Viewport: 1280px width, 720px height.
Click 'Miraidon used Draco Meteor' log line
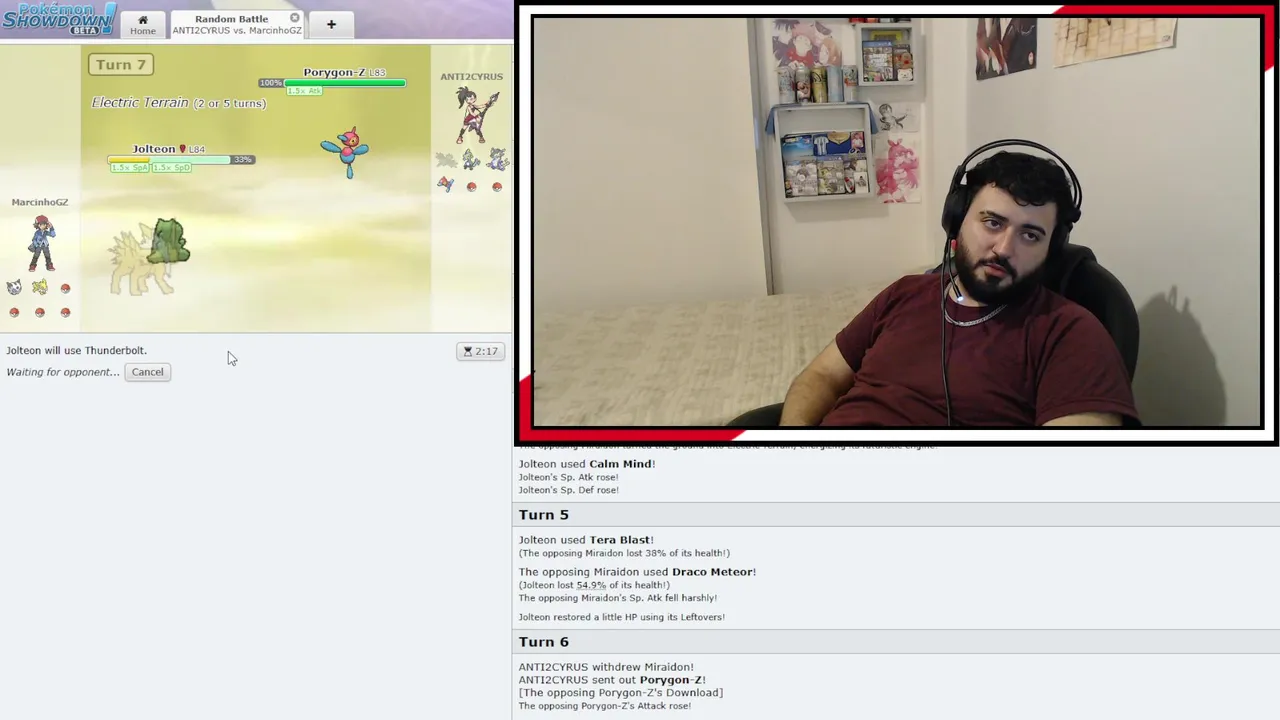[637, 572]
